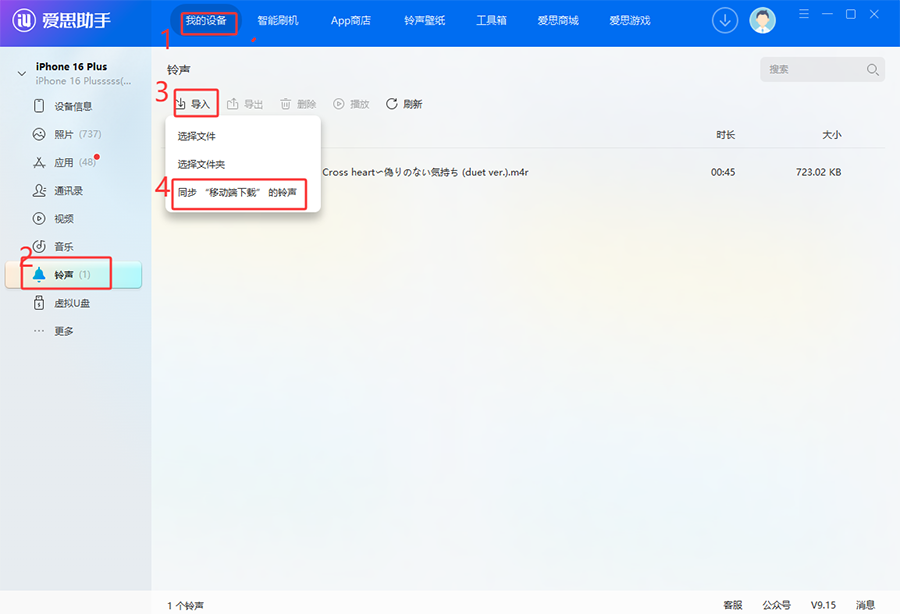Sort by the 时长 column header
The height and width of the screenshot is (614, 900).
pos(726,135)
